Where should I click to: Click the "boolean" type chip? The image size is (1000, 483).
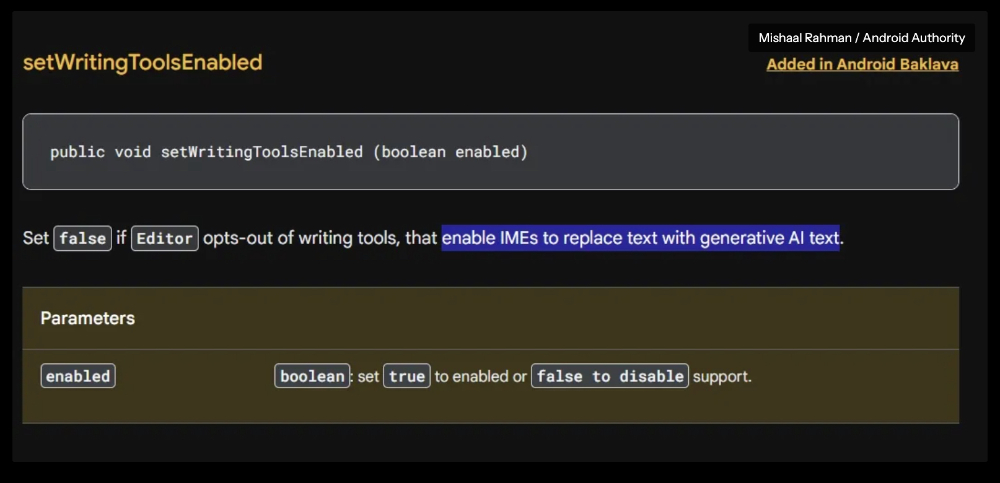pyautogui.click(x=312, y=376)
